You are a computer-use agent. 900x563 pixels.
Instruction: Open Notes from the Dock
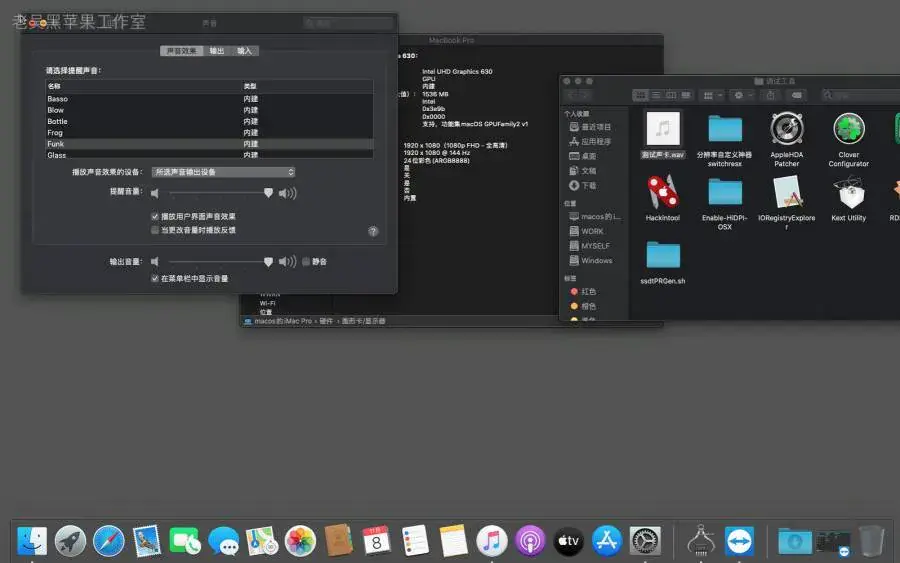click(x=453, y=541)
